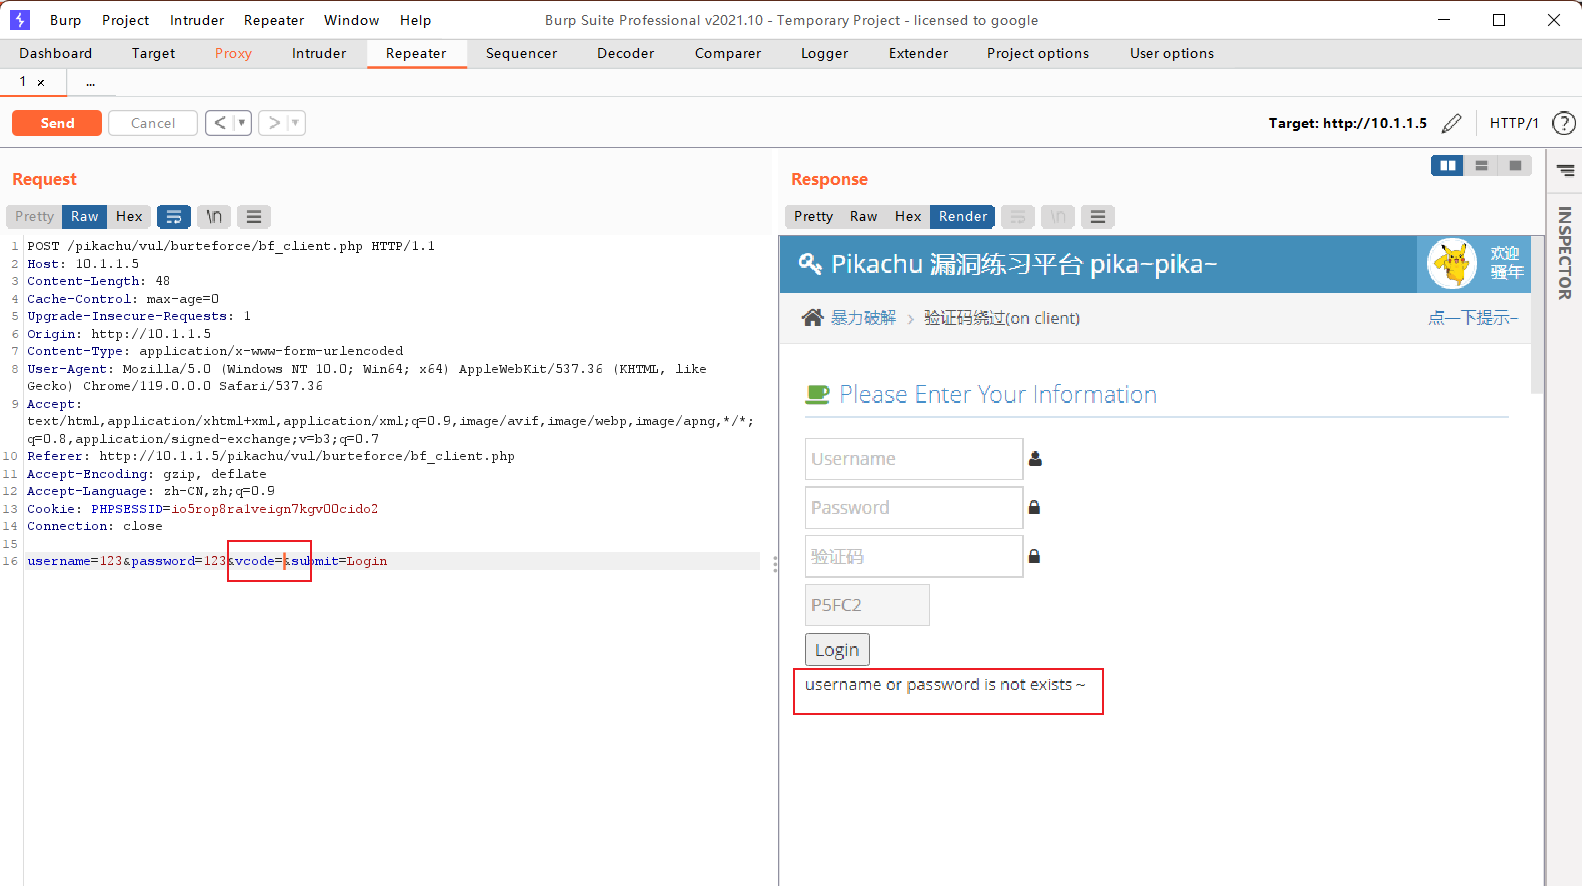
Task: Switch to the Comparer tab
Action: point(728,53)
